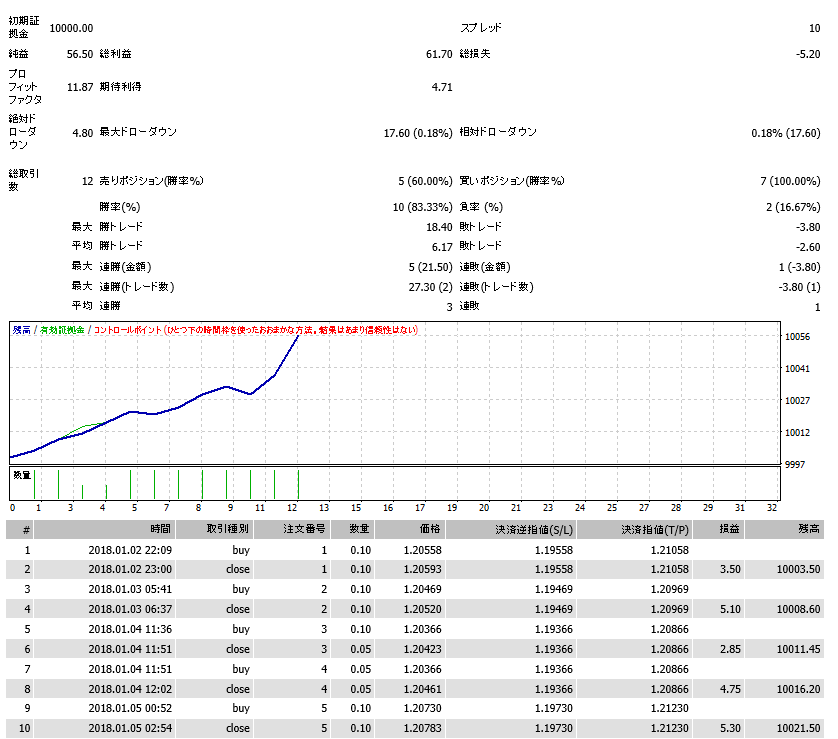Click the price 1.20558 in row 1

coord(423,550)
